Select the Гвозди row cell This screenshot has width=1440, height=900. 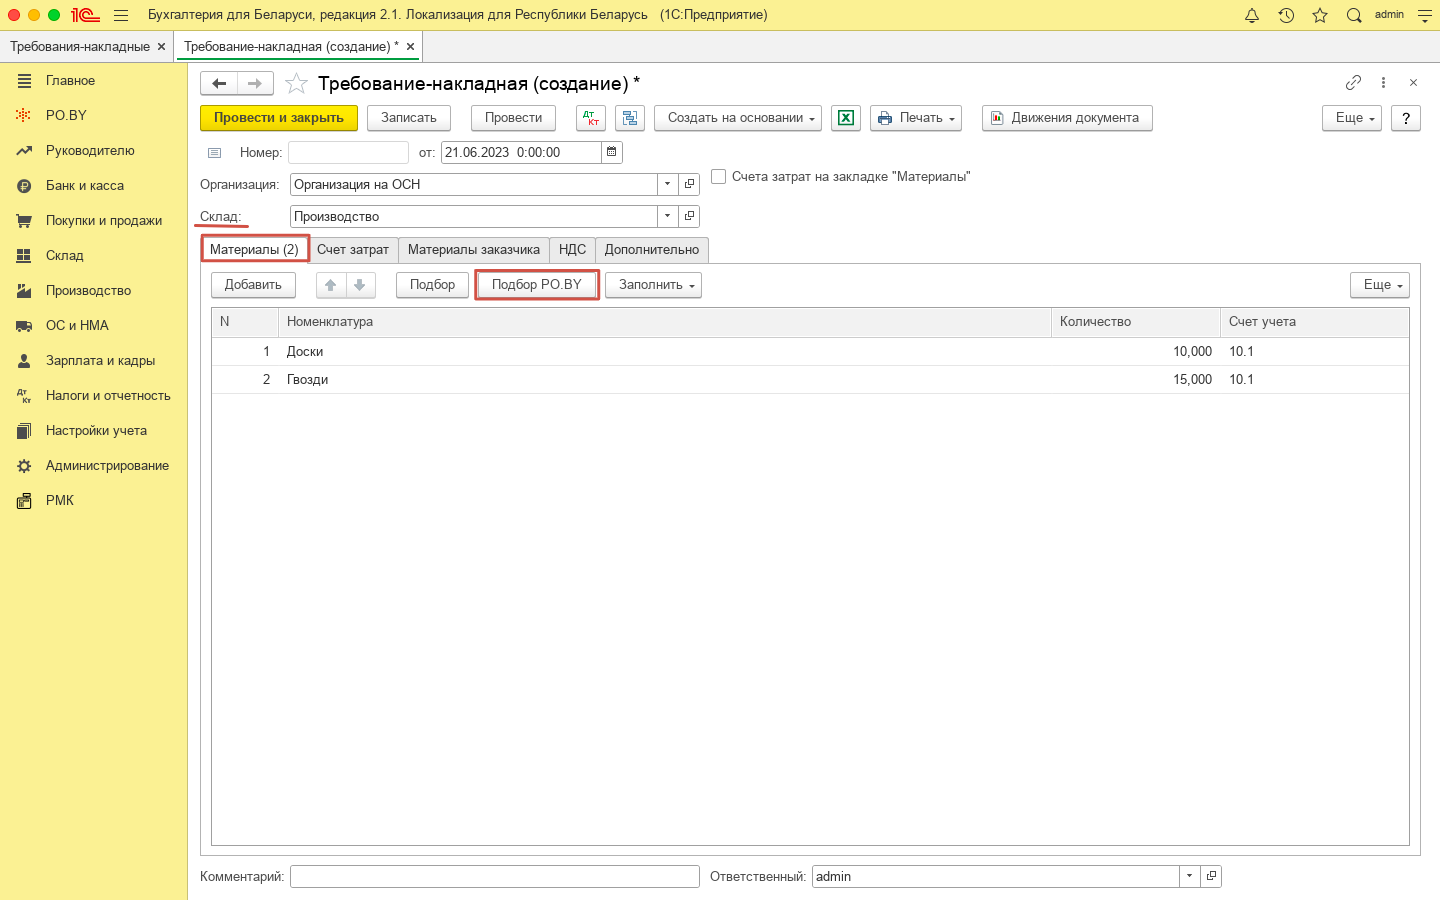[x=665, y=380]
